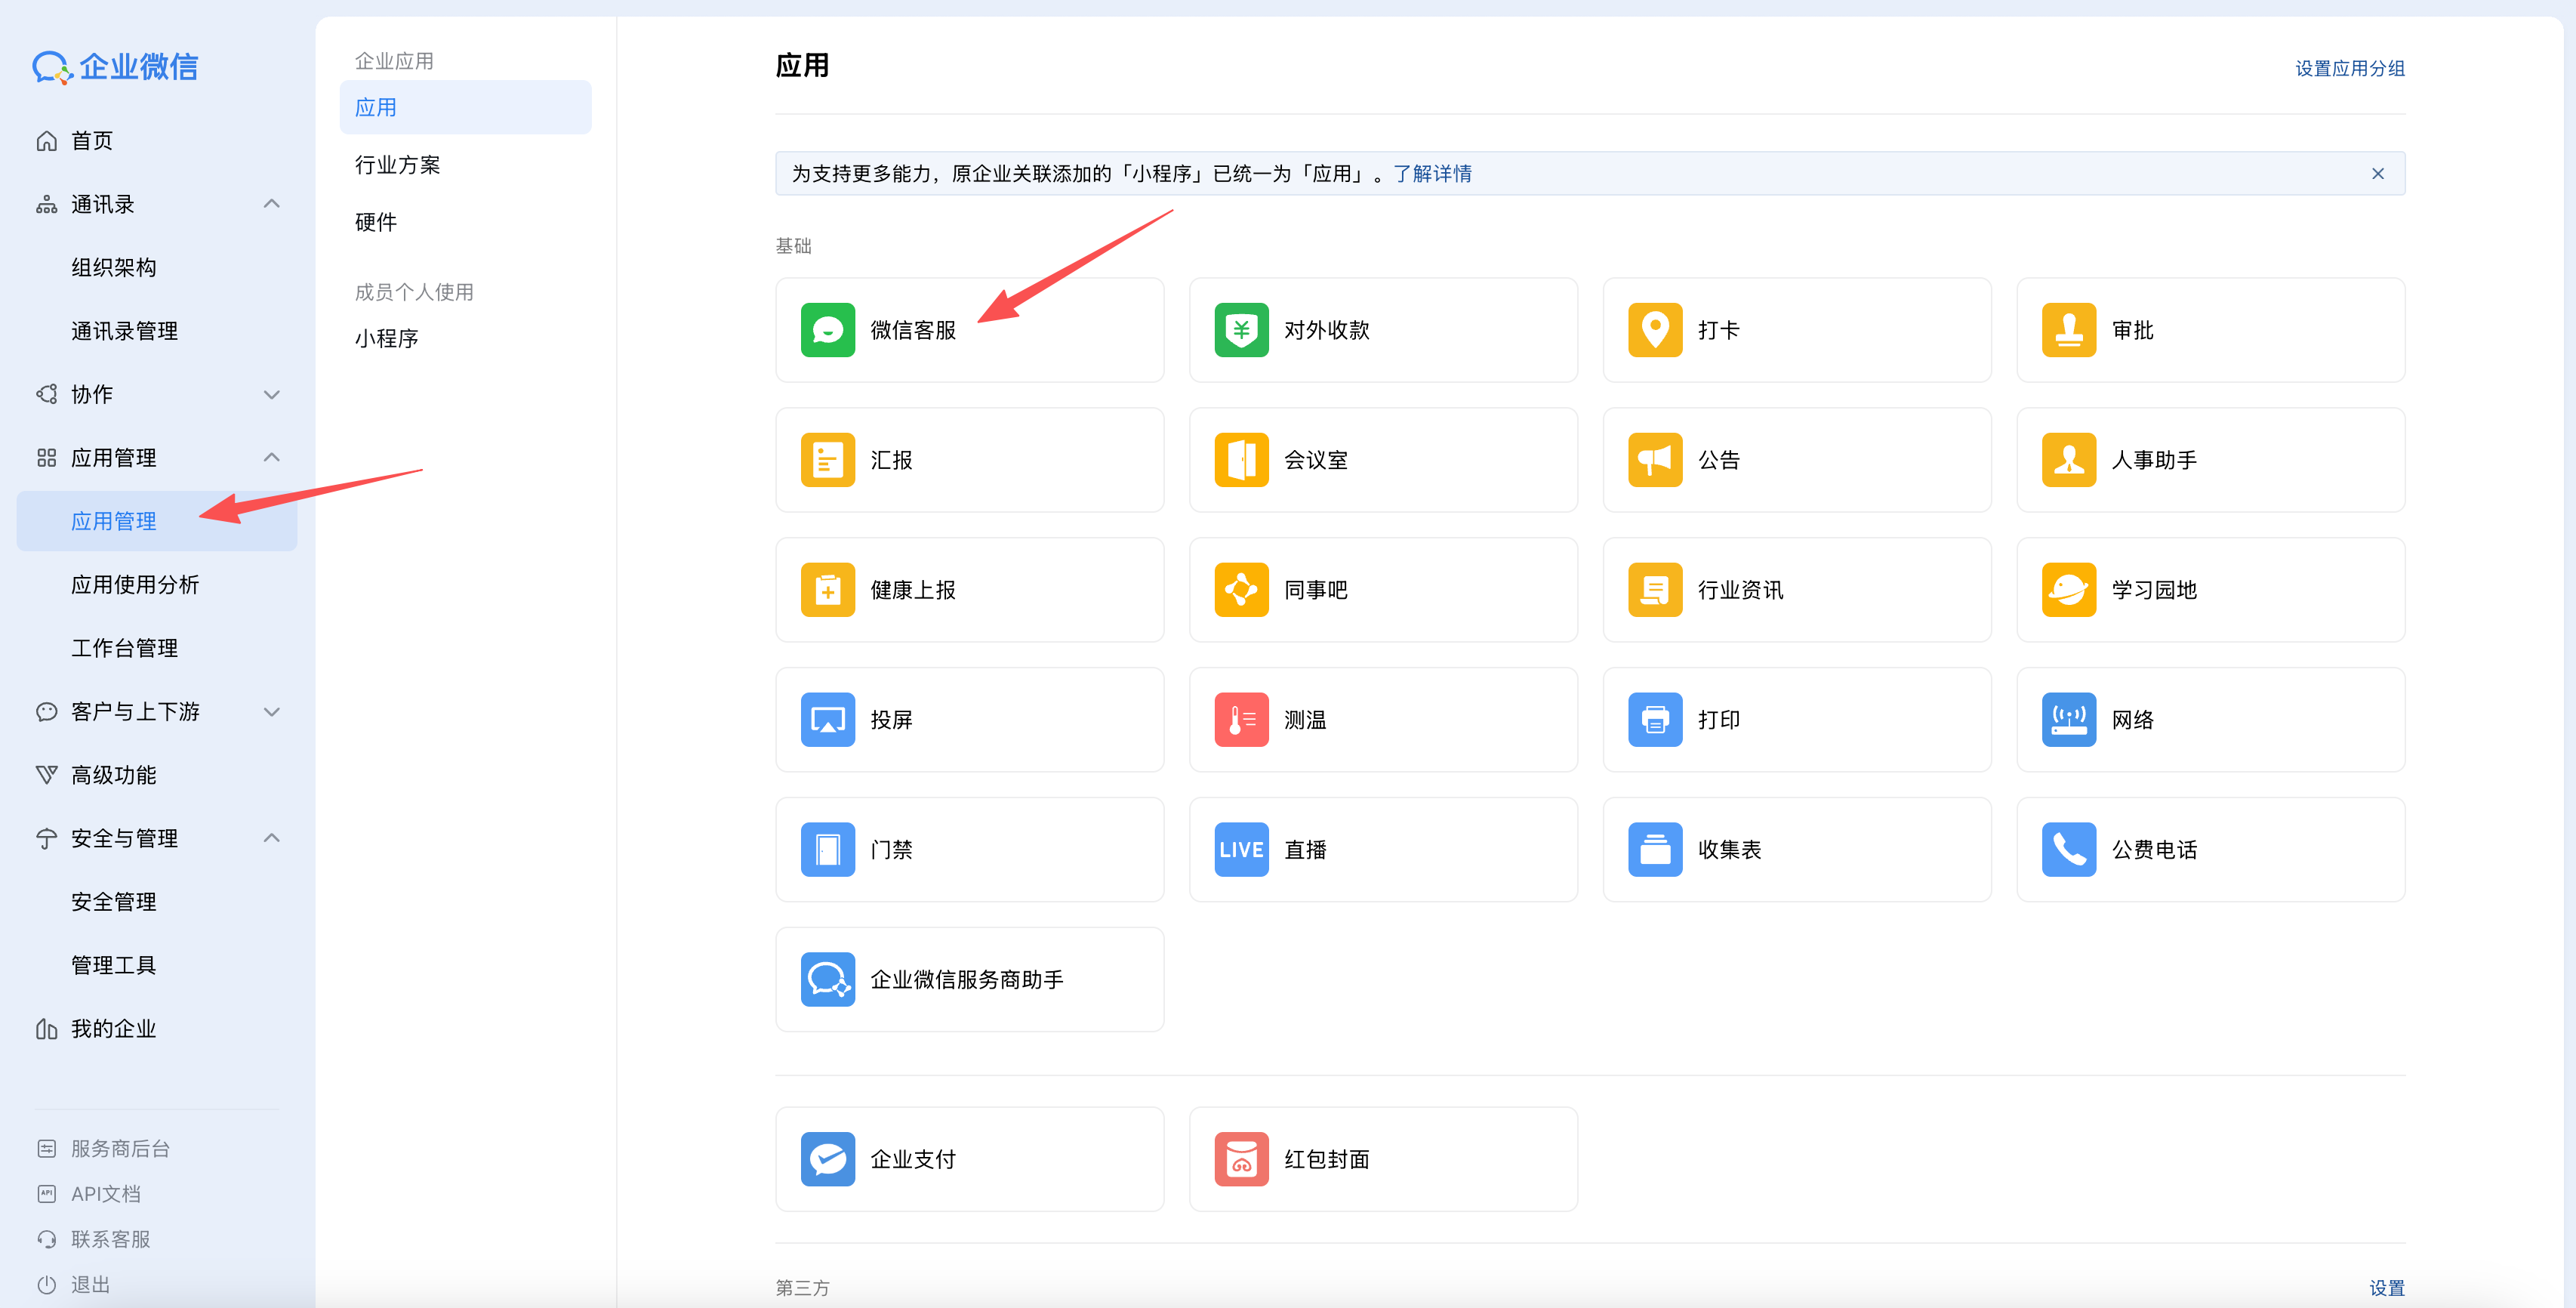The image size is (2576, 1308).
Task: Open the 打印 printer icon
Action: click(1655, 720)
